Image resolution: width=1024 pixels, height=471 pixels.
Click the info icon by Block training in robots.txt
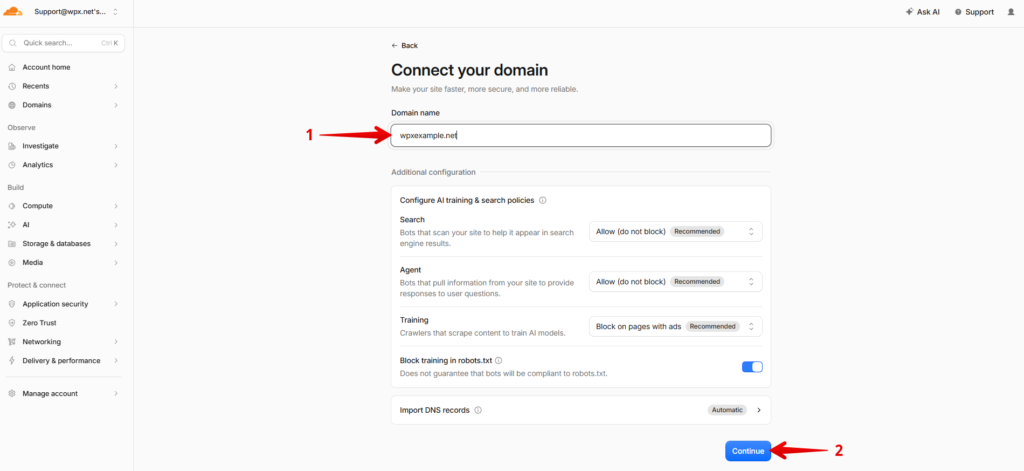pyautogui.click(x=498, y=360)
